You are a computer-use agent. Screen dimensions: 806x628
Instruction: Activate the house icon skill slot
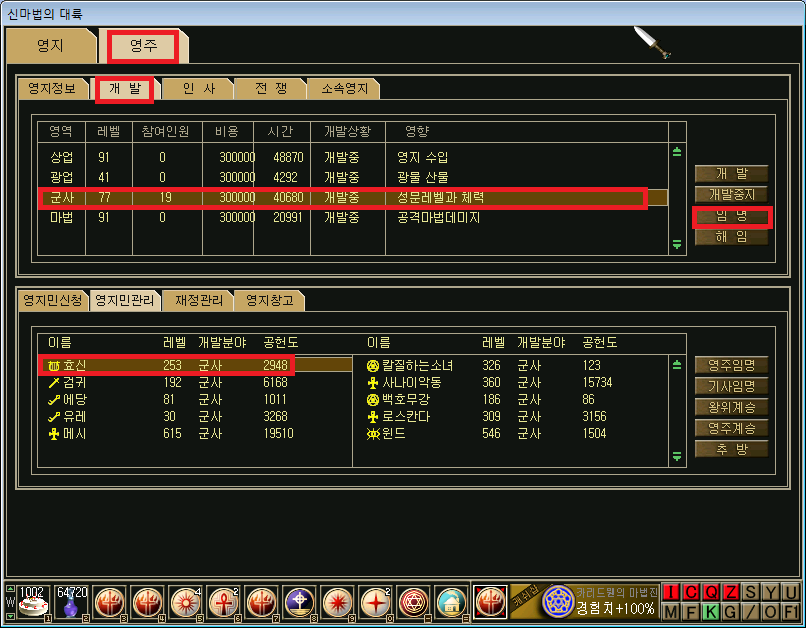pyautogui.click(x=451, y=602)
